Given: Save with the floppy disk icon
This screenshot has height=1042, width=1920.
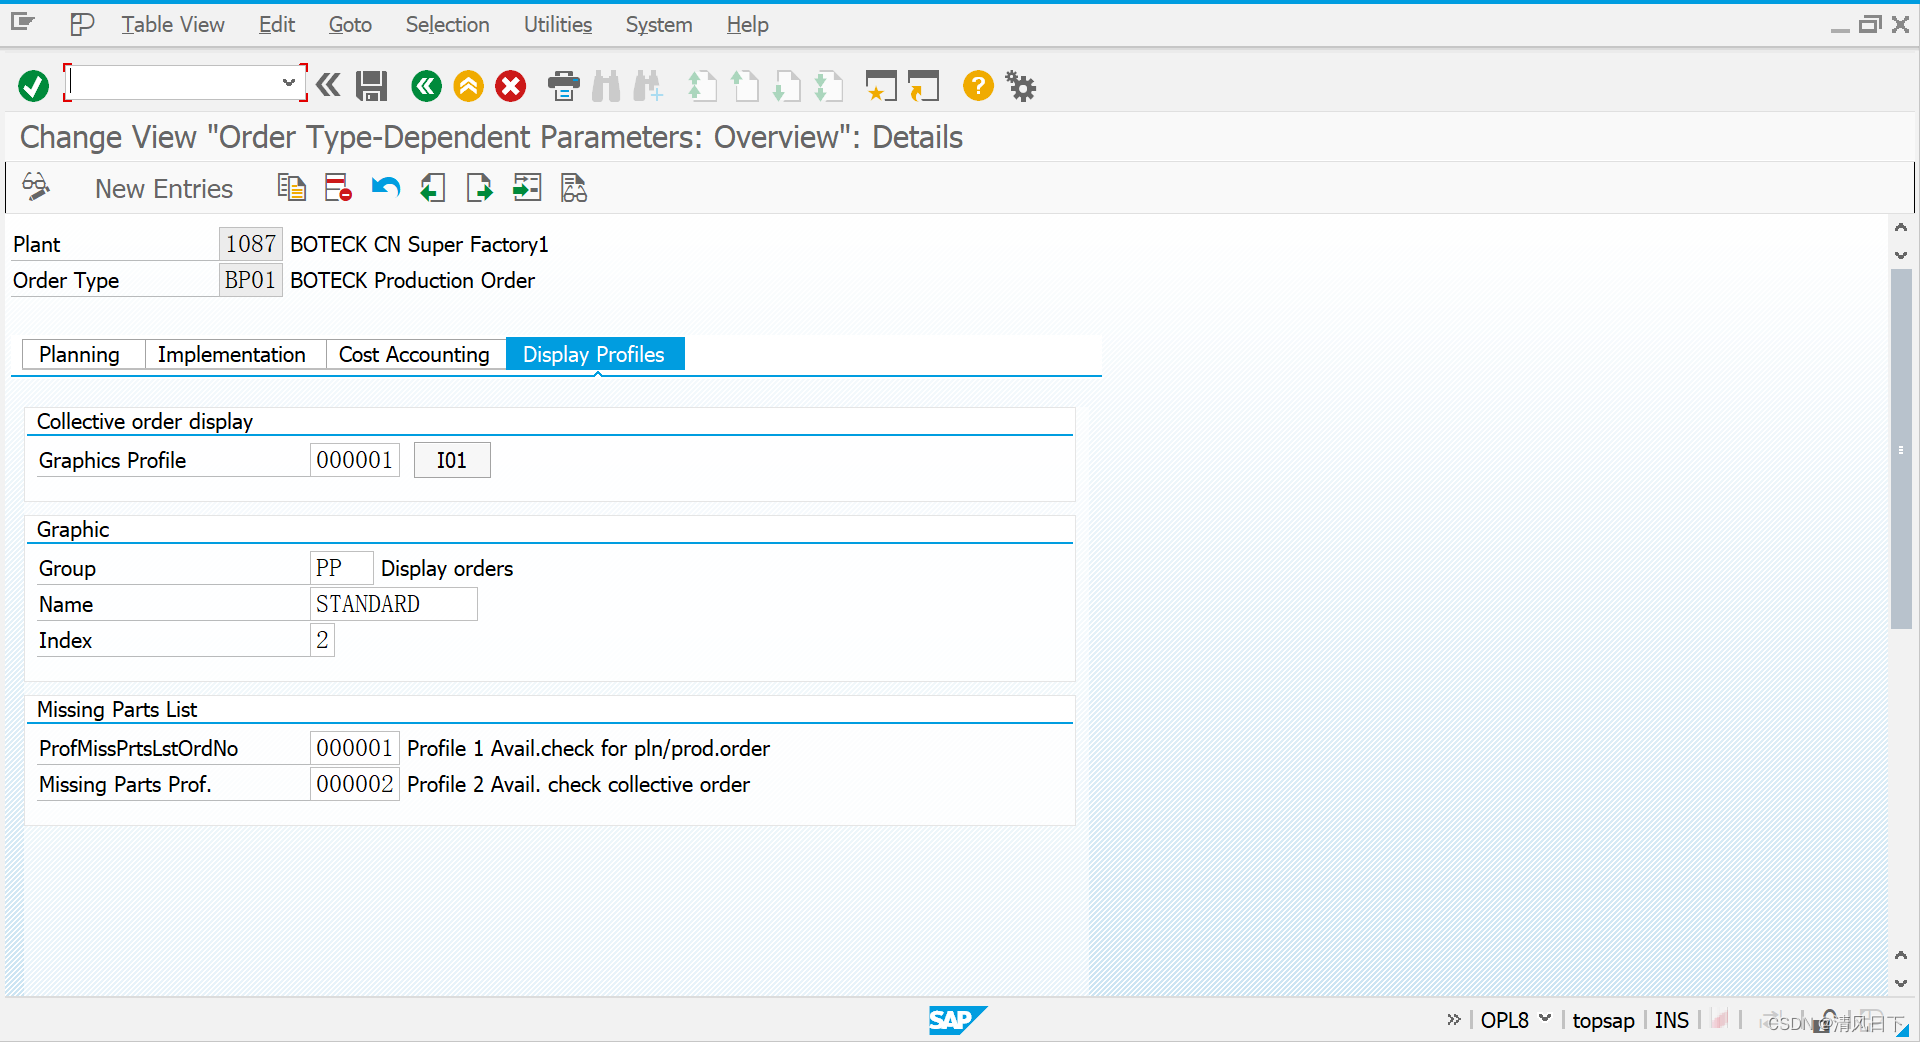Looking at the screenshot, I should tap(372, 86).
